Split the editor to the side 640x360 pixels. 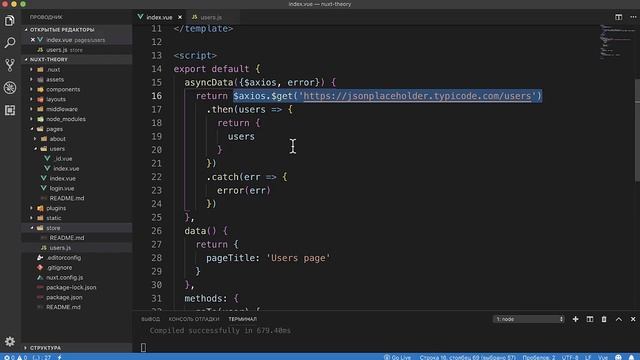pyautogui.click(x=618, y=17)
